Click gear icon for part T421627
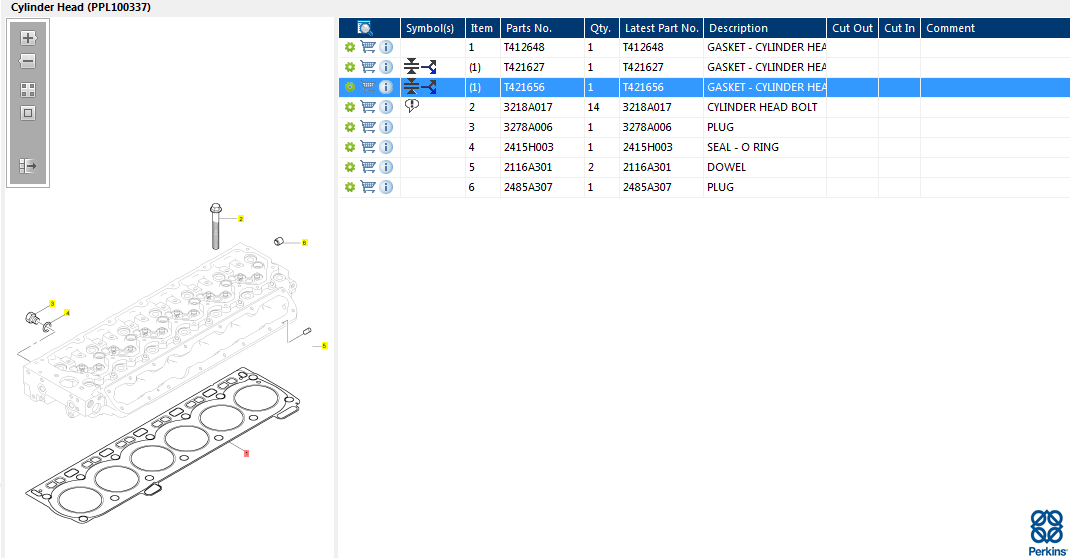1070x558 pixels. click(x=349, y=67)
